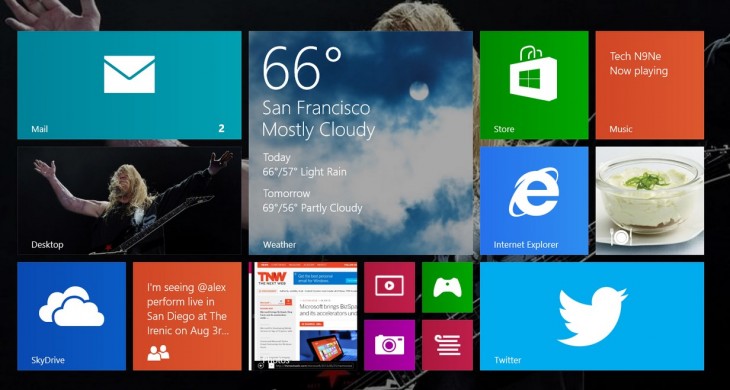Image resolution: width=730 pixels, height=390 pixels.
Task: Open the Store shopping bag icon
Action: (533, 74)
